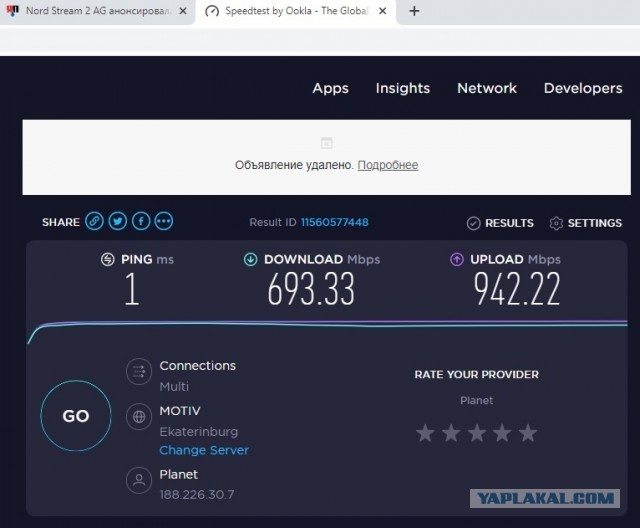The width and height of the screenshot is (640, 528).
Task: Start test with the GO button
Action: 76,416
